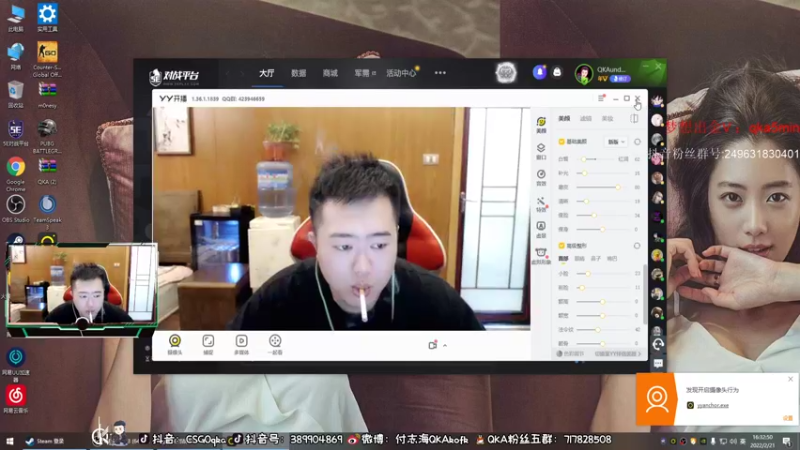Click the 捕捉 screen capture icon
This screenshot has height=450, width=800.
[208, 344]
